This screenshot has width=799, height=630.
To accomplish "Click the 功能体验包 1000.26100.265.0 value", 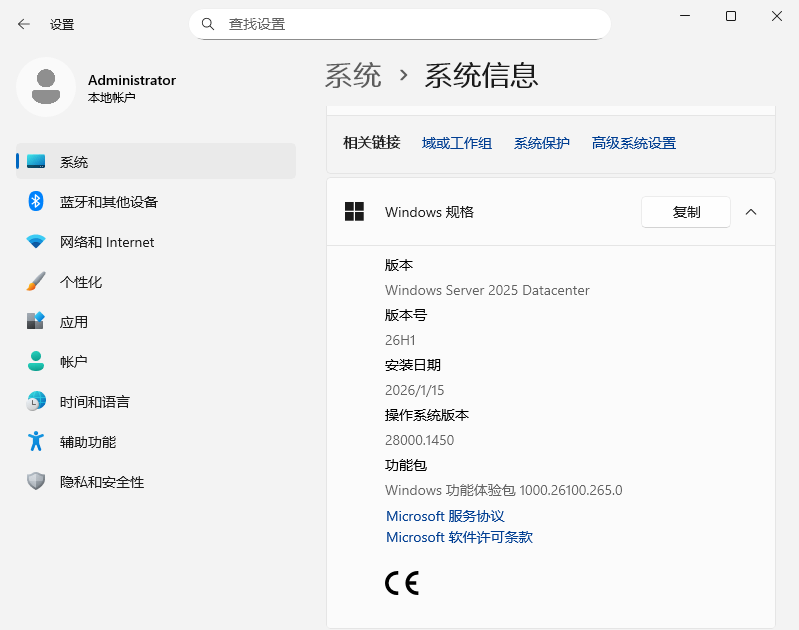I will coord(503,490).
